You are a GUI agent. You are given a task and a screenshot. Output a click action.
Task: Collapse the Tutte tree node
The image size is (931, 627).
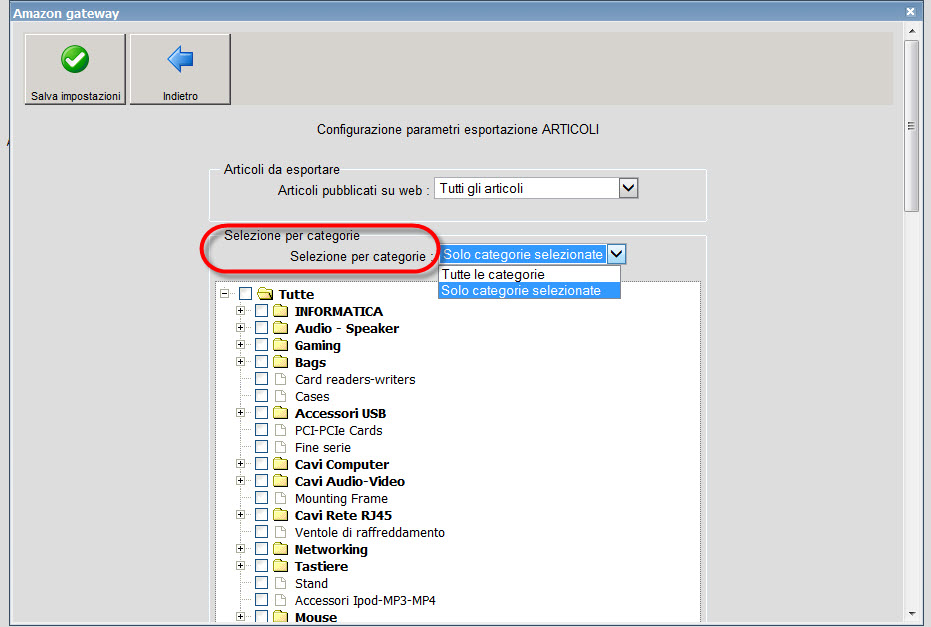tap(224, 293)
